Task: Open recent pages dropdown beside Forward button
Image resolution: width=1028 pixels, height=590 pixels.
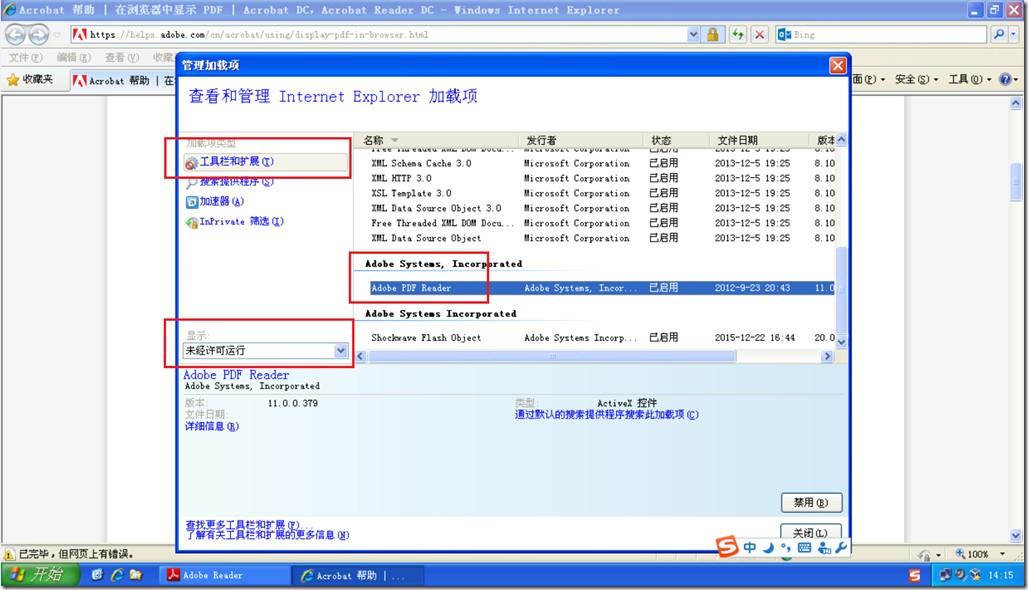Action: 57,35
